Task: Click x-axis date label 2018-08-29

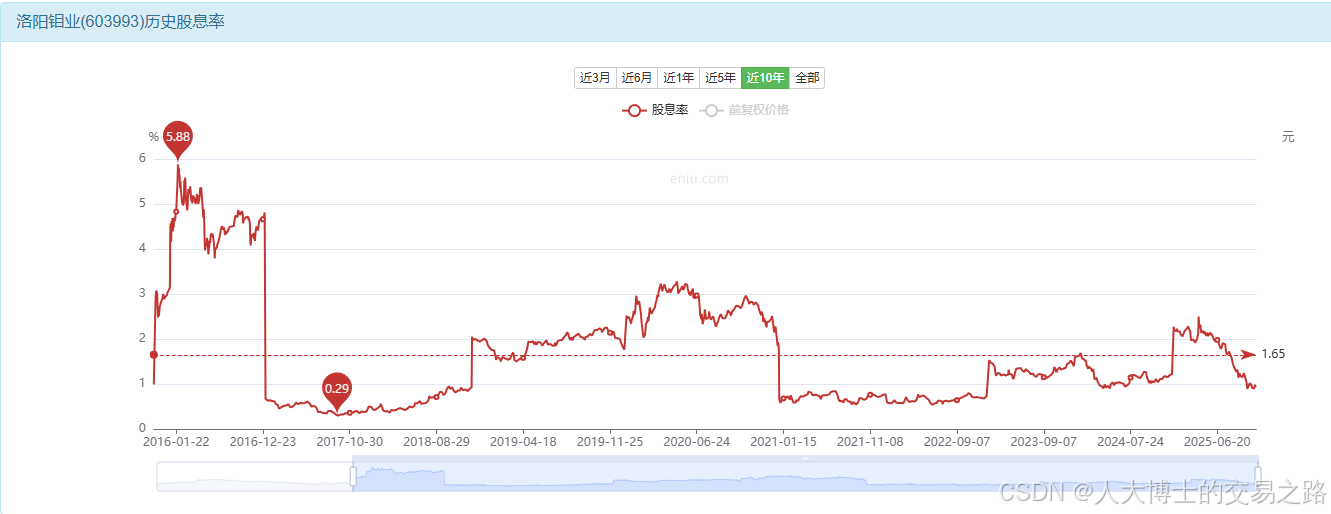Action: [436, 440]
